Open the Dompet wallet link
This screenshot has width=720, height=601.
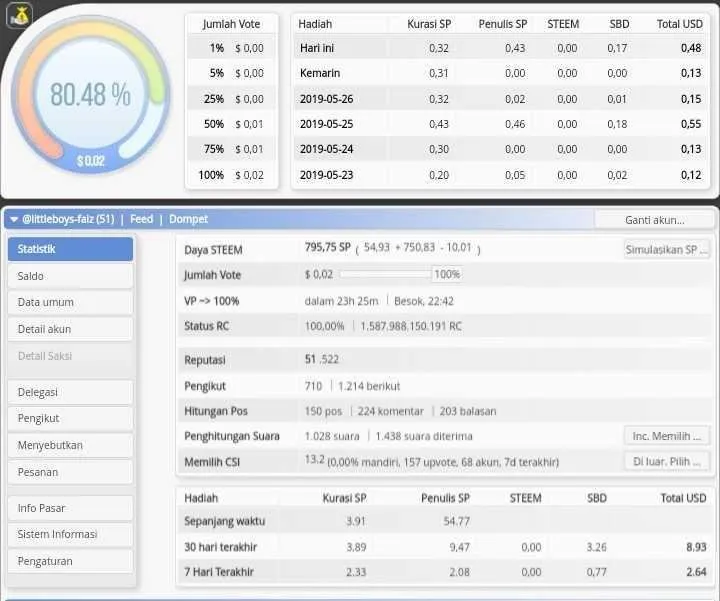tap(188, 219)
